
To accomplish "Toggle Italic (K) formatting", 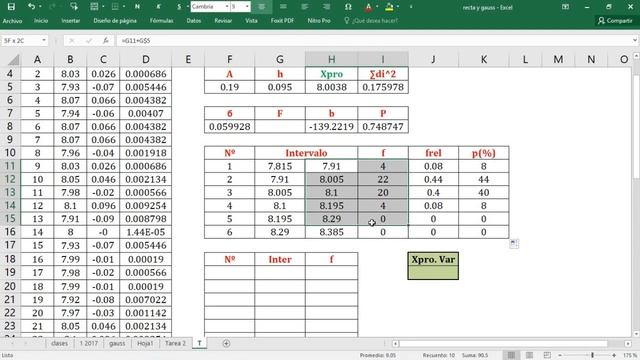I will (x=158, y=7).
